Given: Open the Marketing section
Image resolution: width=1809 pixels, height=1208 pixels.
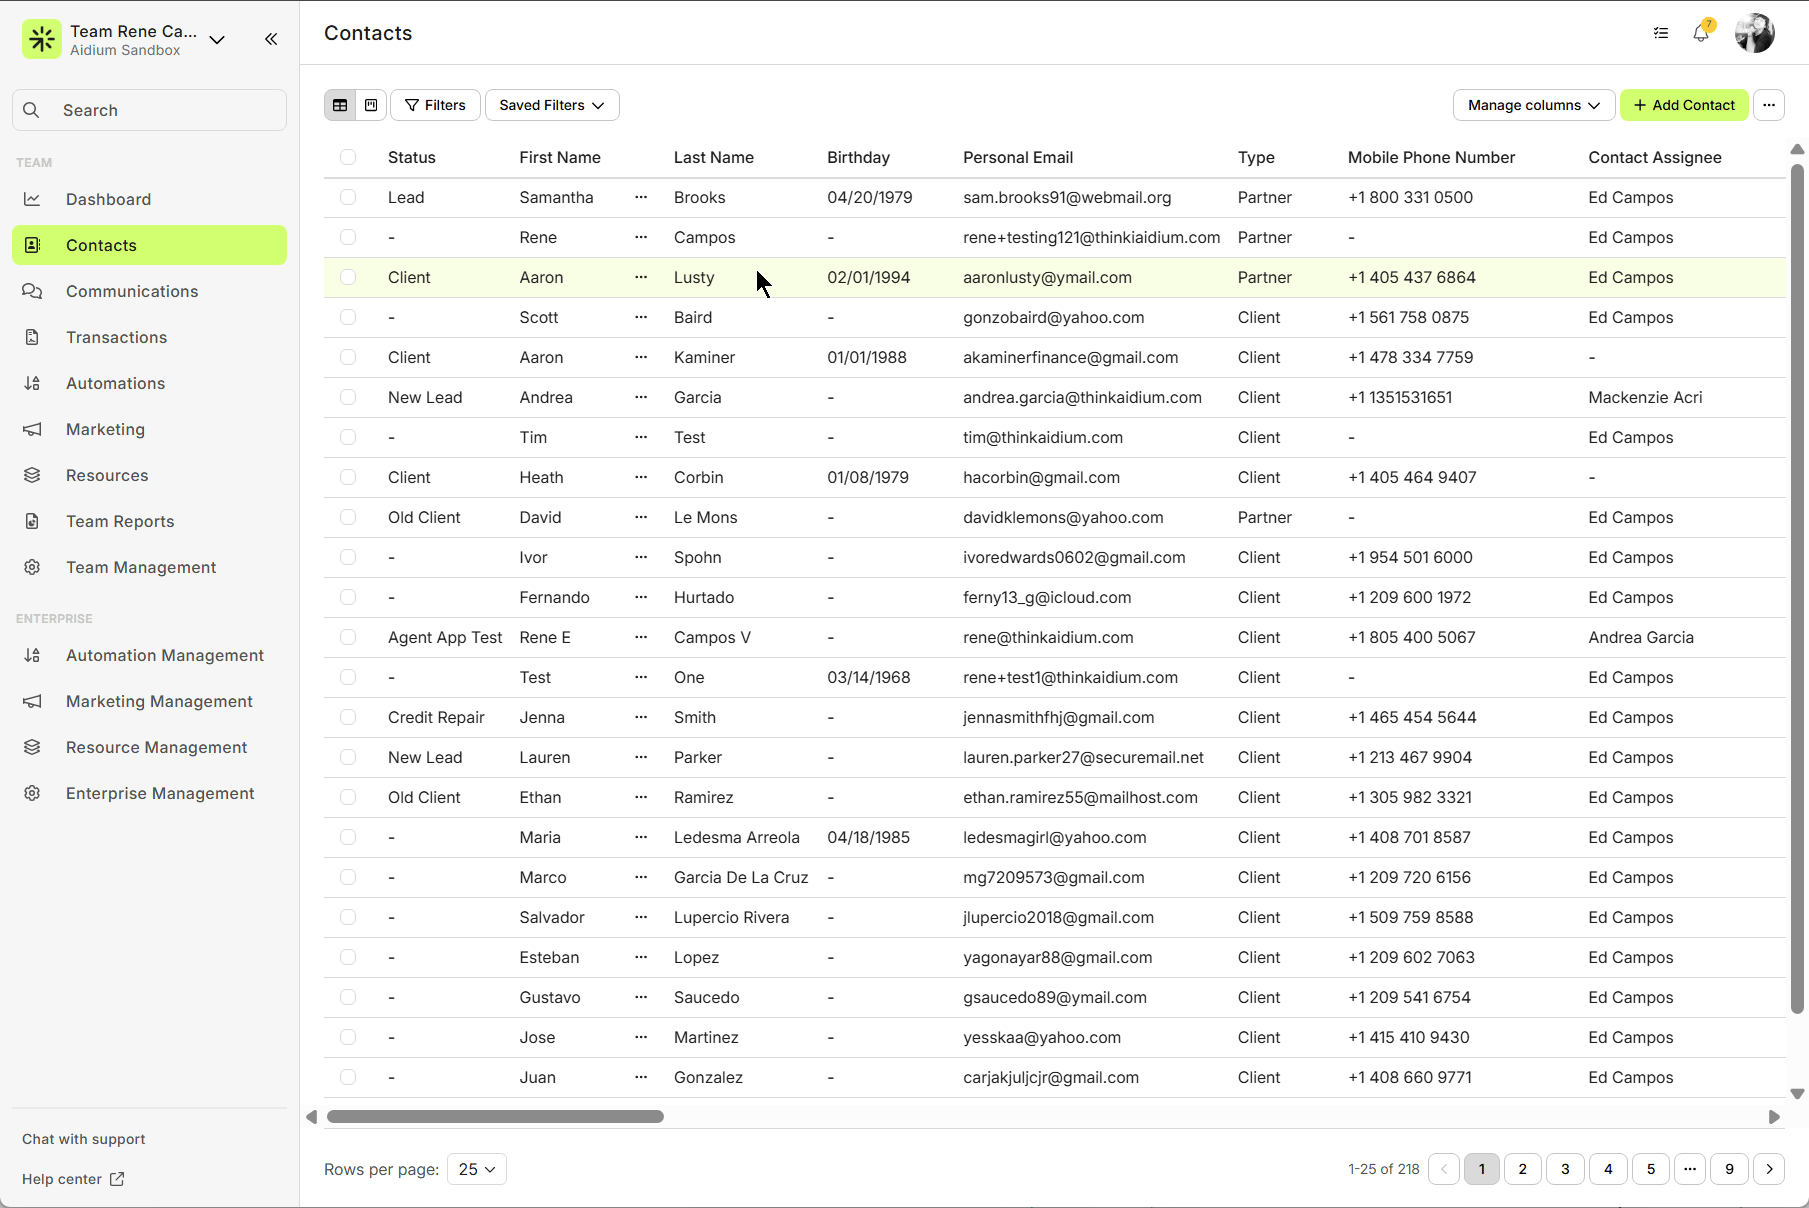Looking at the screenshot, I should coord(105,429).
